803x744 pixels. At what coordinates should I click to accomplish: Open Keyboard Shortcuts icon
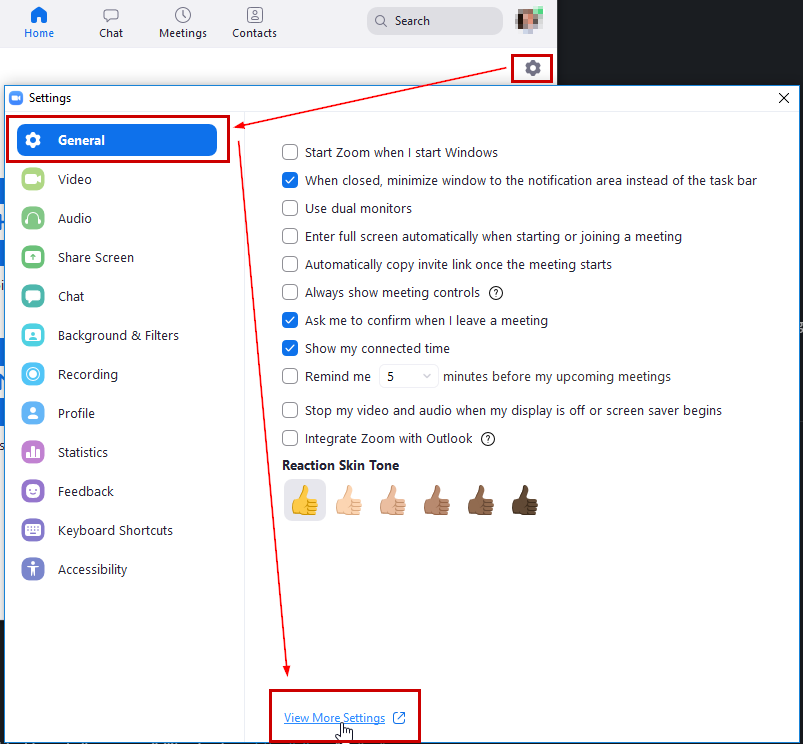tap(33, 530)
